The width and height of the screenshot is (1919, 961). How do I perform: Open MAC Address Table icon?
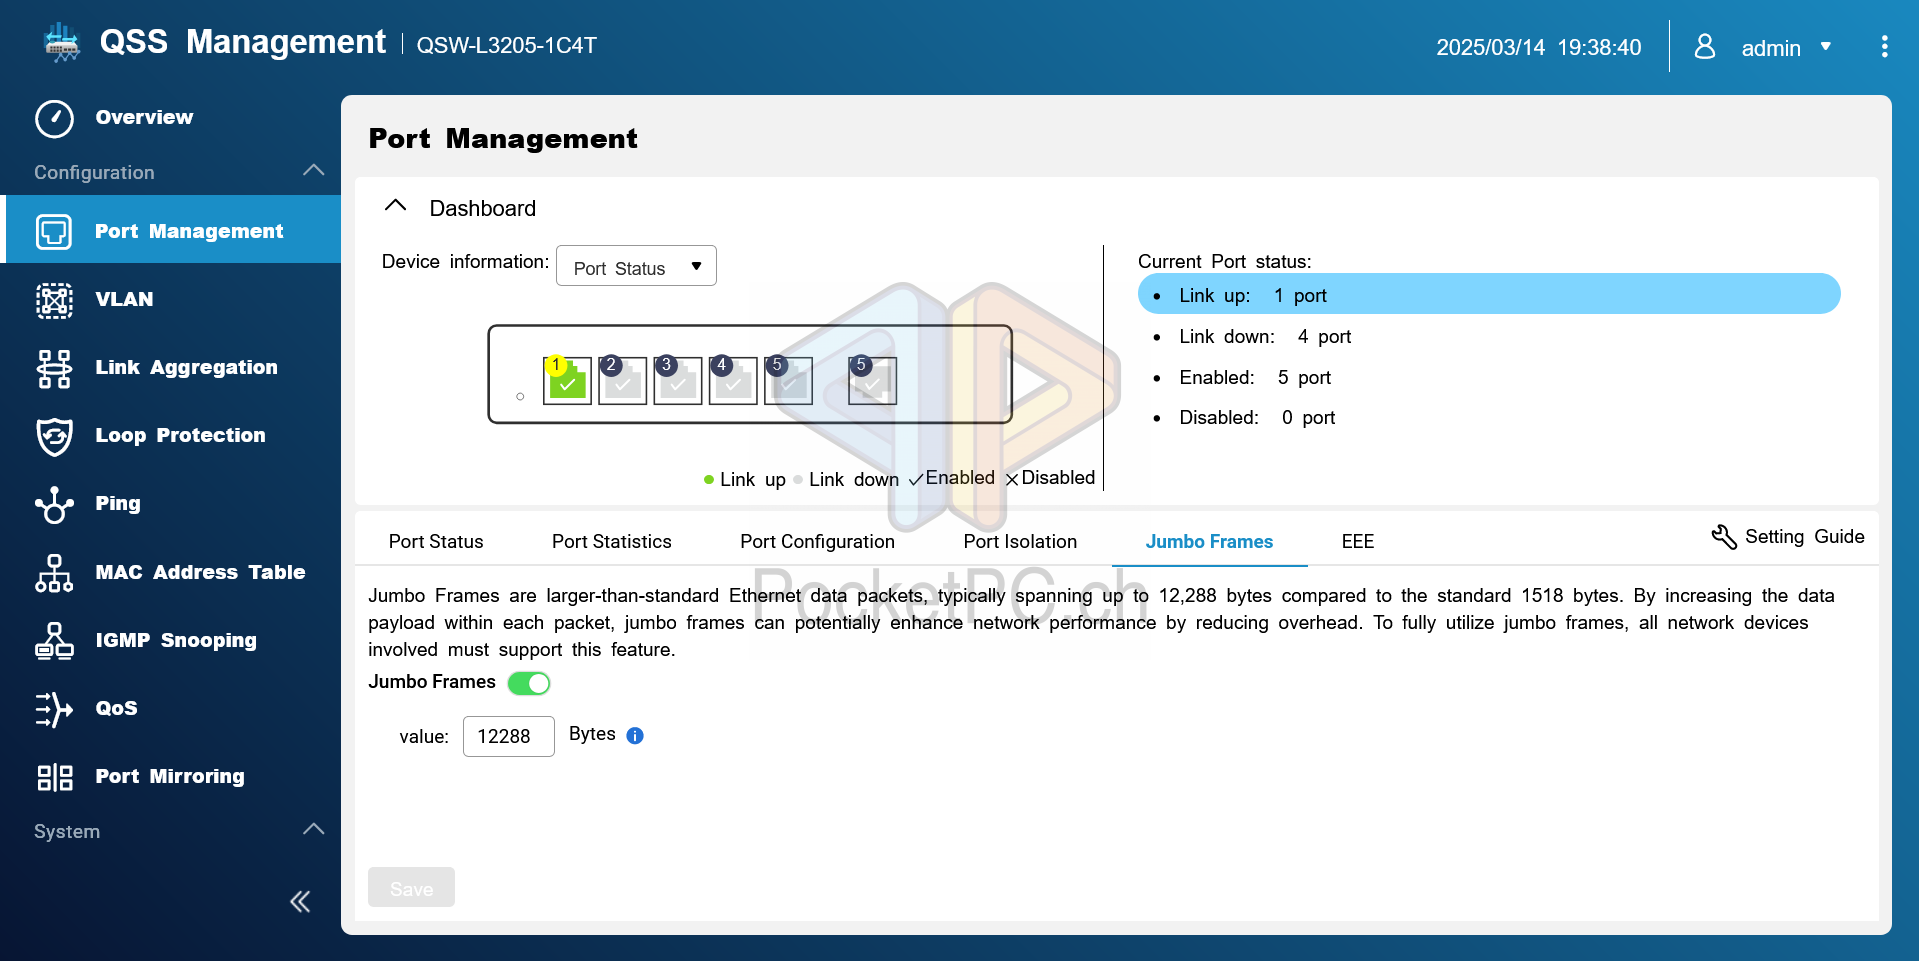pyautogui.click(x=54, y=573)
